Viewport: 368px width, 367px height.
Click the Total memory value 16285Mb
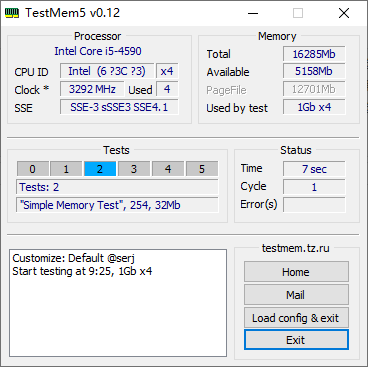click(314, 54)
